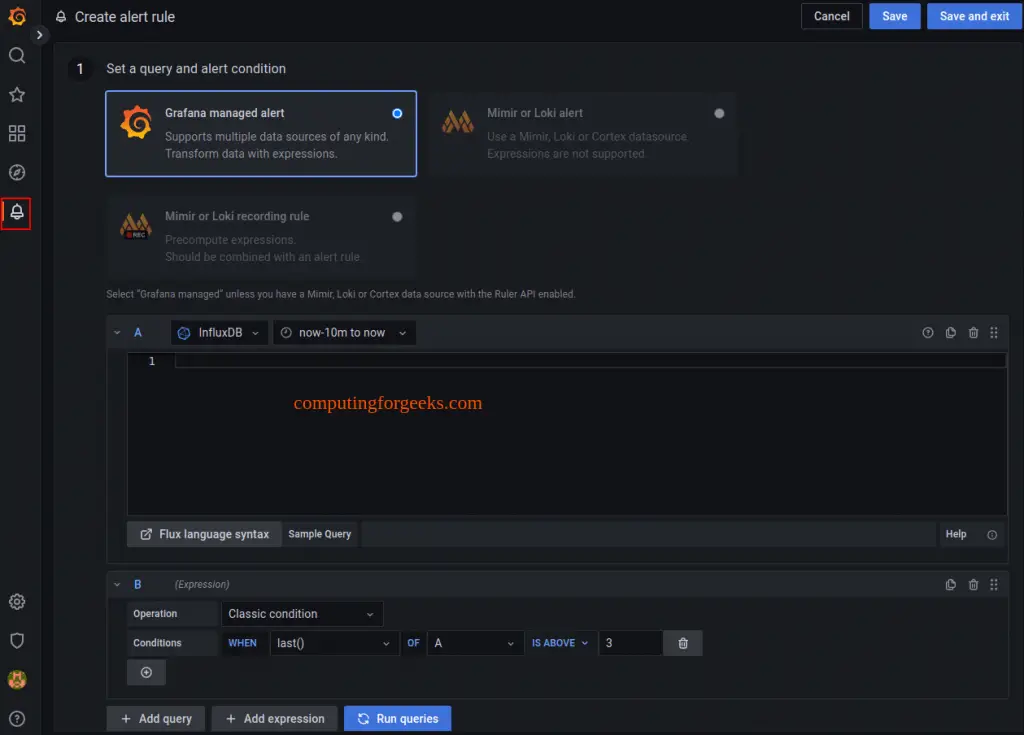Open the Alerting bell icon in sidebar

16,212
